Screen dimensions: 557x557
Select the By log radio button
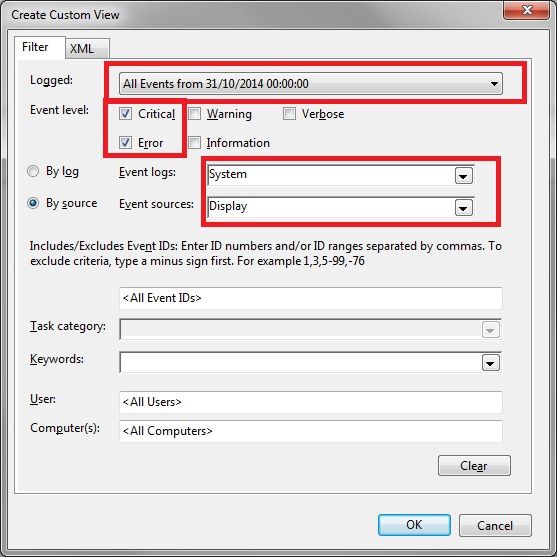pos(33,171)
